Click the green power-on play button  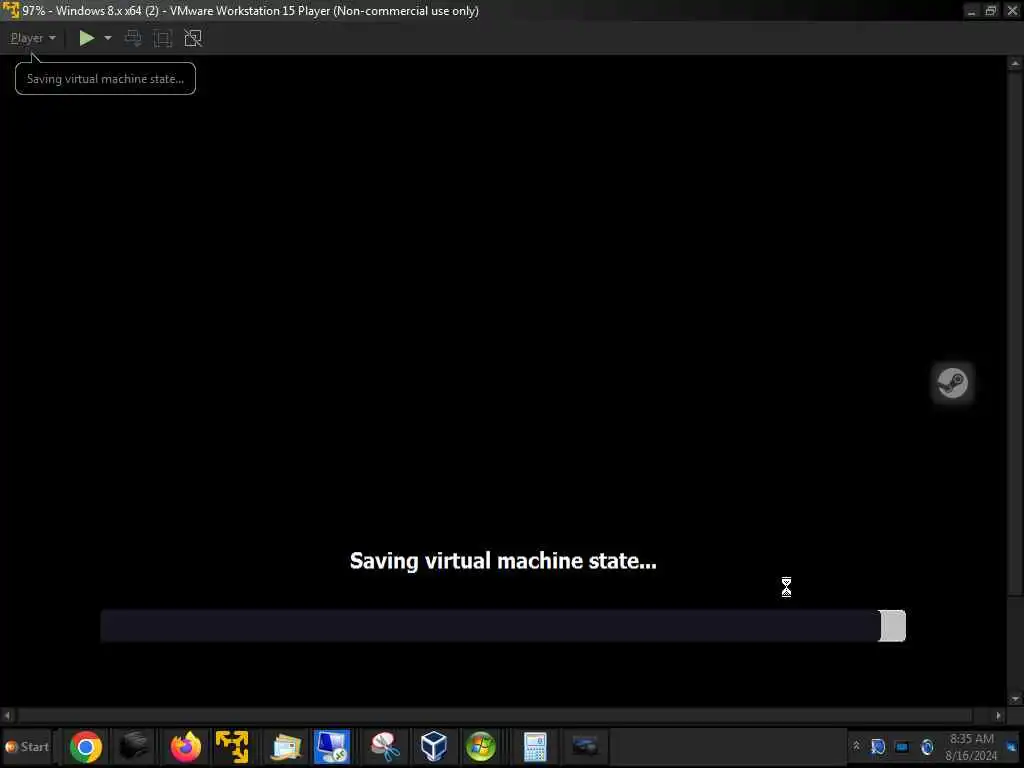(x=87, y=38)
